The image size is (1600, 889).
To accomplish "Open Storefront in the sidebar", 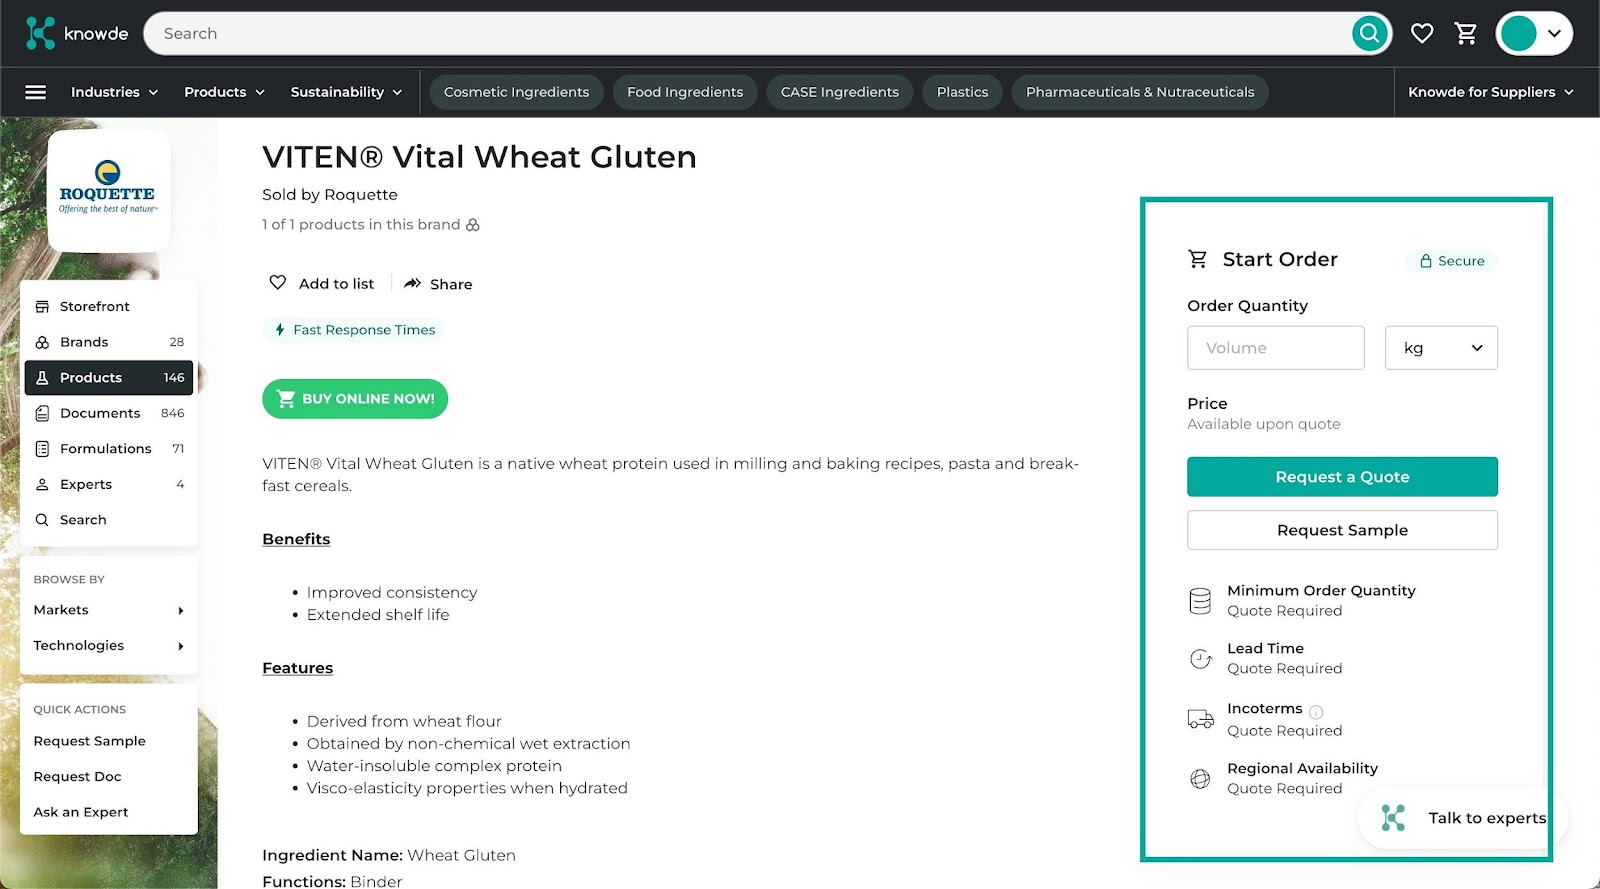I will click(109, 306).
